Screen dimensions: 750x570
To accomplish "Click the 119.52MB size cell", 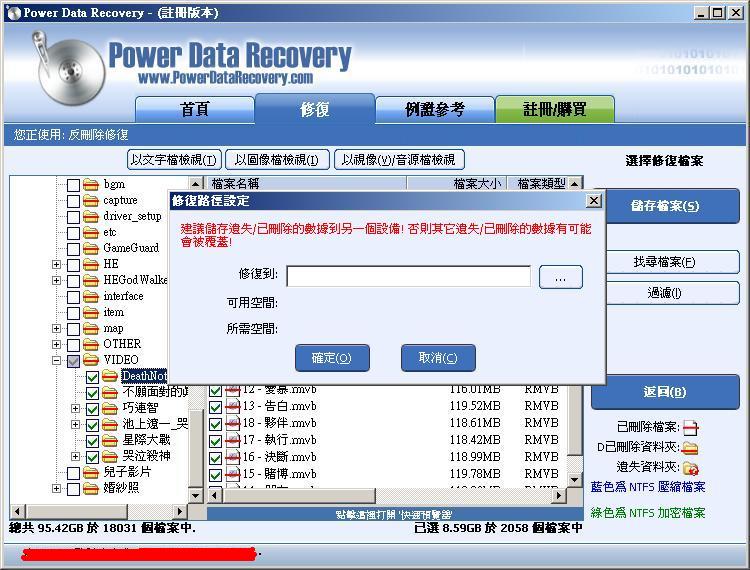I will point(474,406).
